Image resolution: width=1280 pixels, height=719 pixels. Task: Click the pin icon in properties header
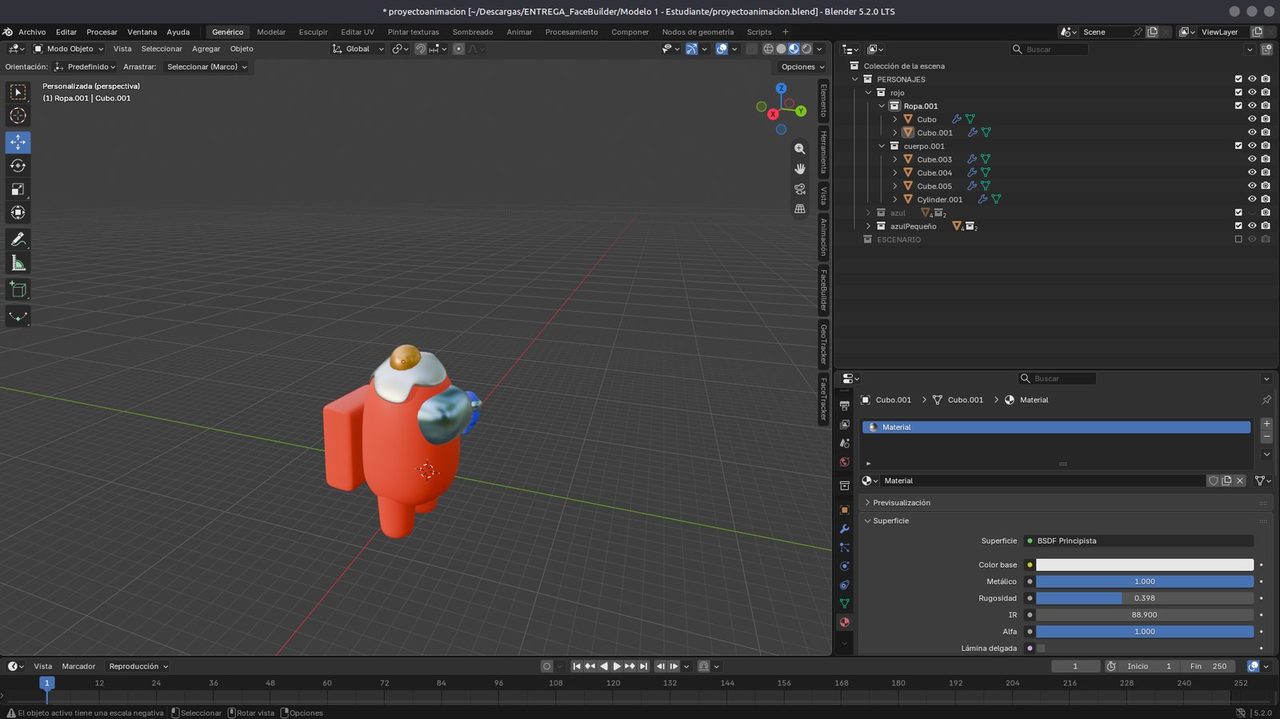[1266, 400]
